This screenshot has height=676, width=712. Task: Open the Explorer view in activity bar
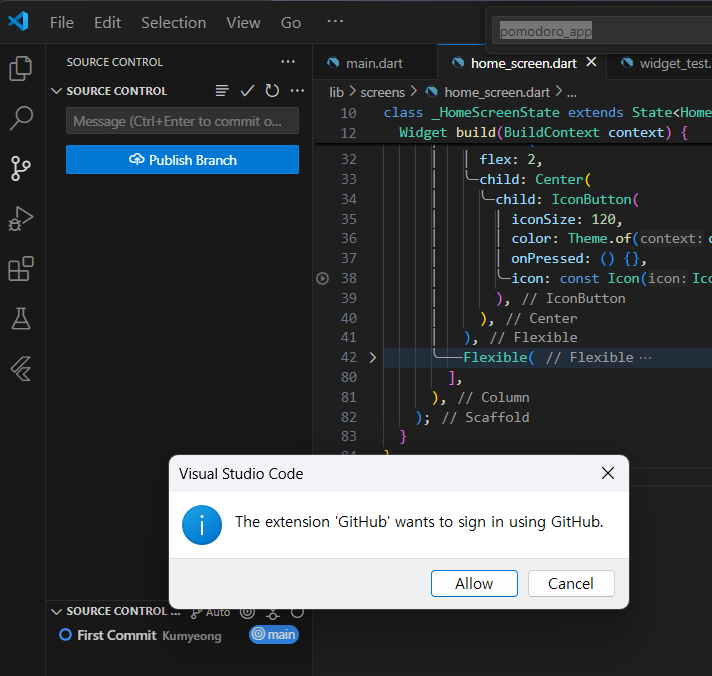pos(21,68)
